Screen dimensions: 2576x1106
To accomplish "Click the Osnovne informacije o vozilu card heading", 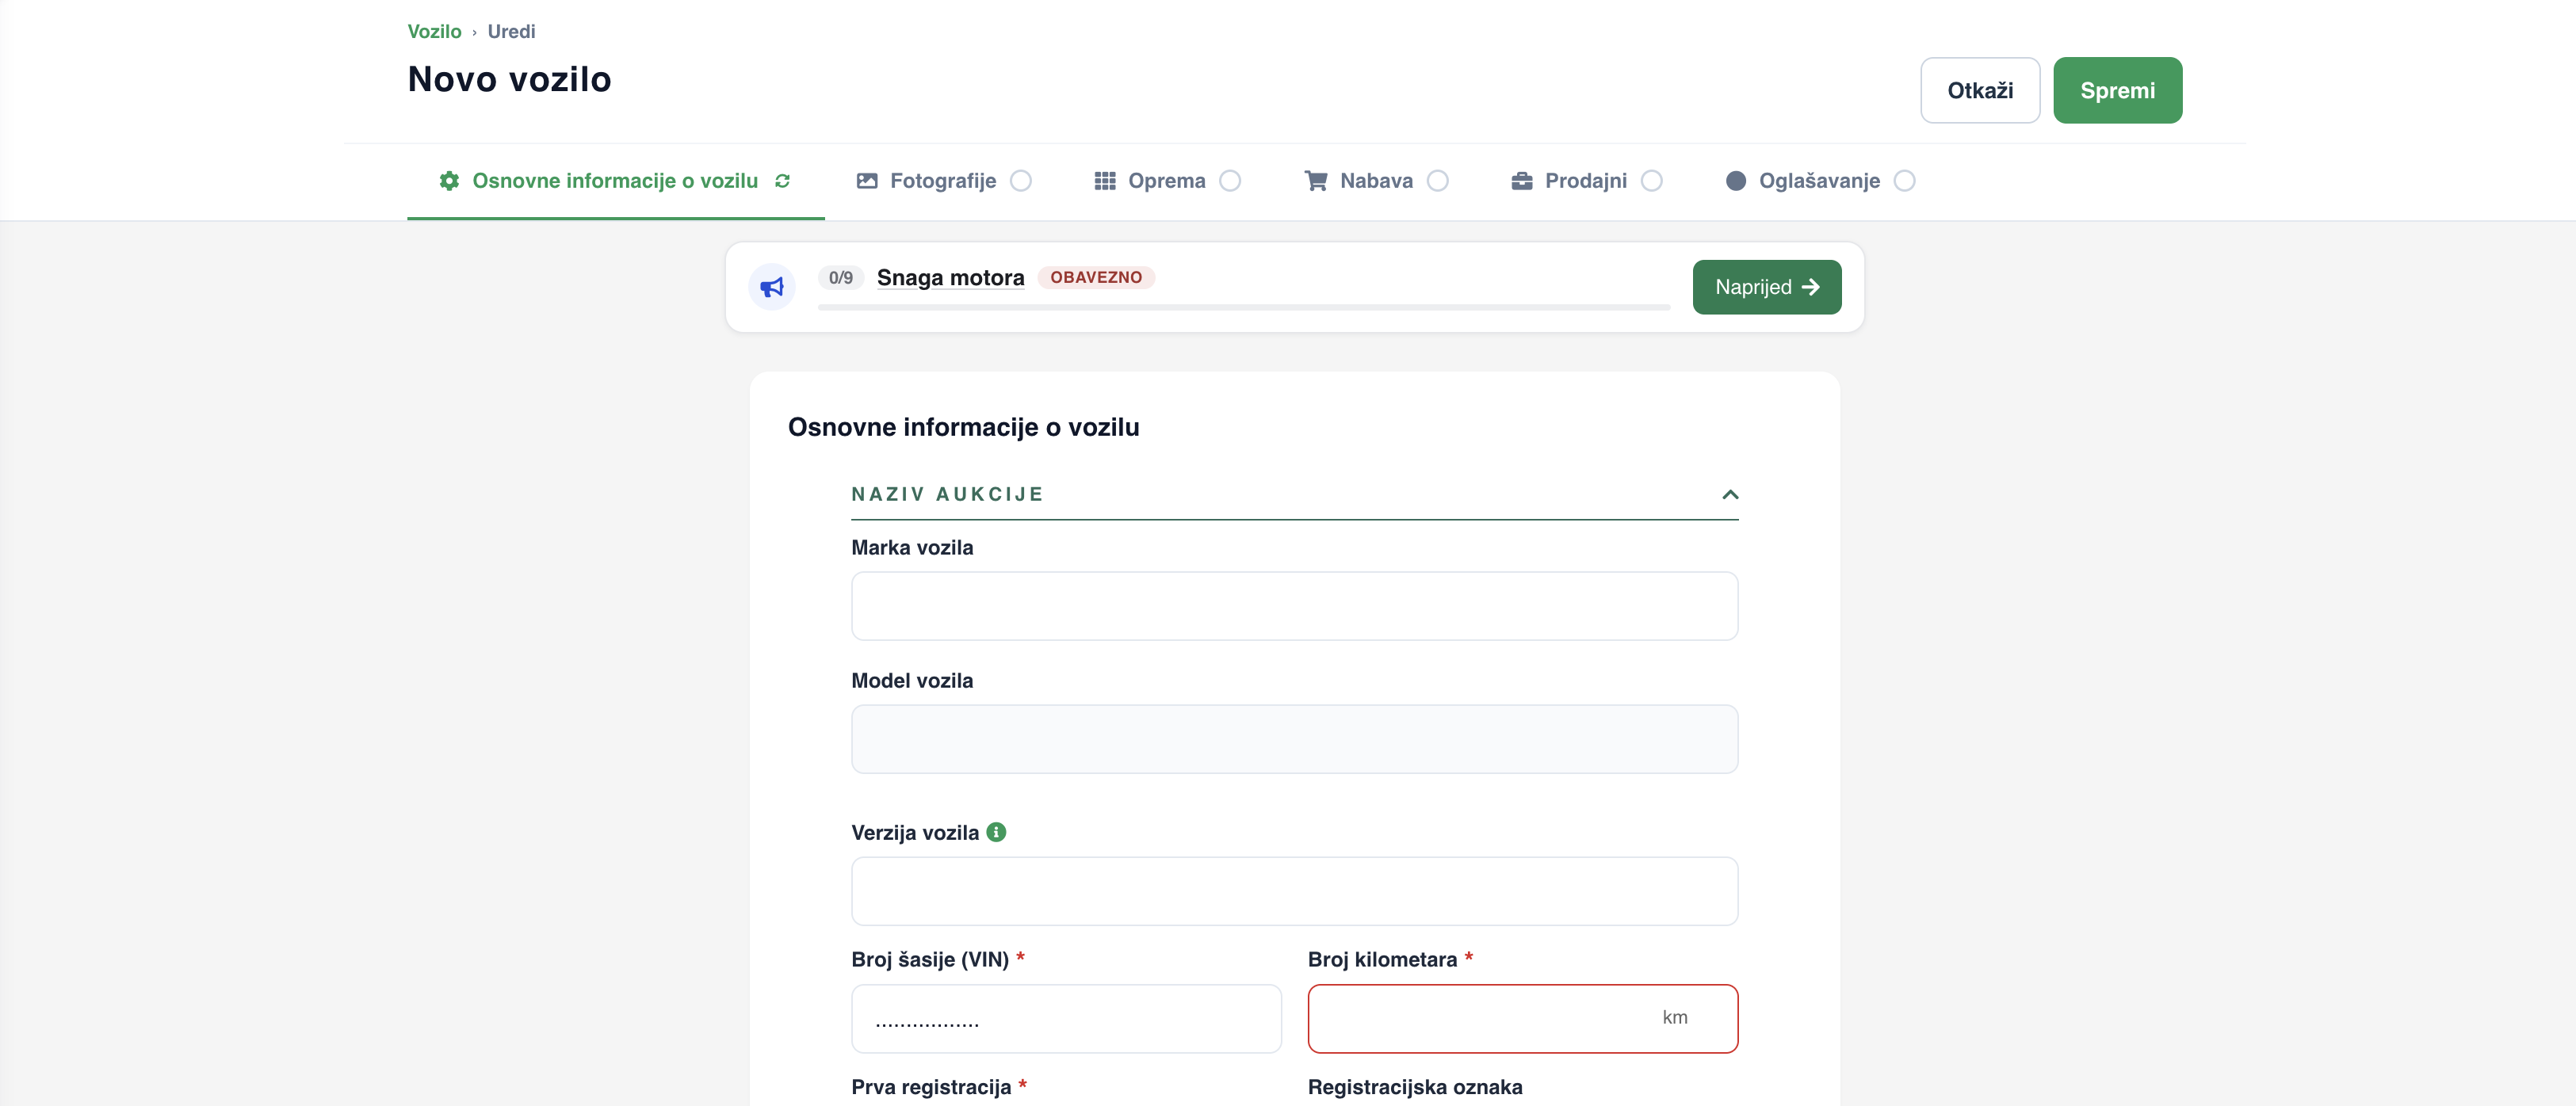I will (x=964, y=427).
